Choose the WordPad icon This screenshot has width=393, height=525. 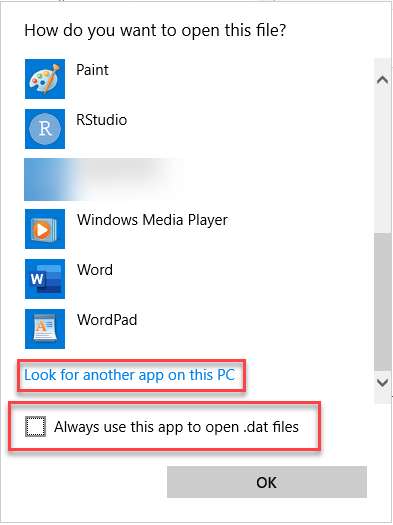pos(45,329)
